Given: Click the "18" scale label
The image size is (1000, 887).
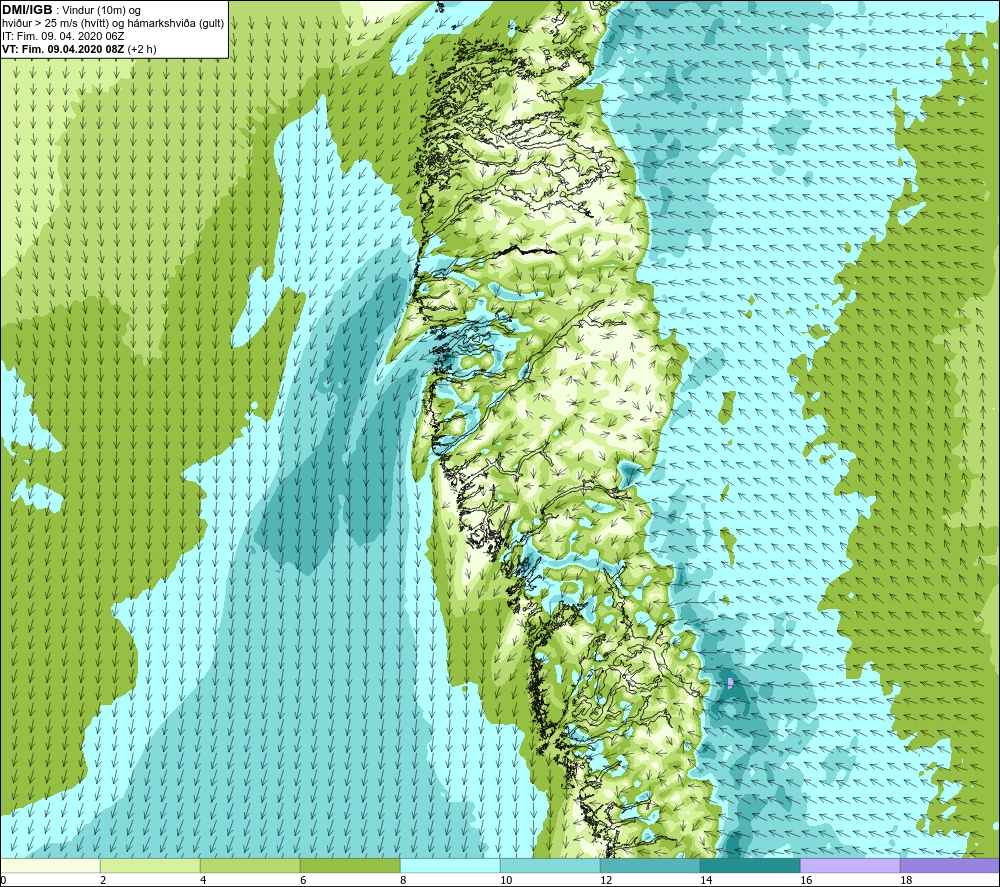Looking at the screenshot, I should coord(906,881).
